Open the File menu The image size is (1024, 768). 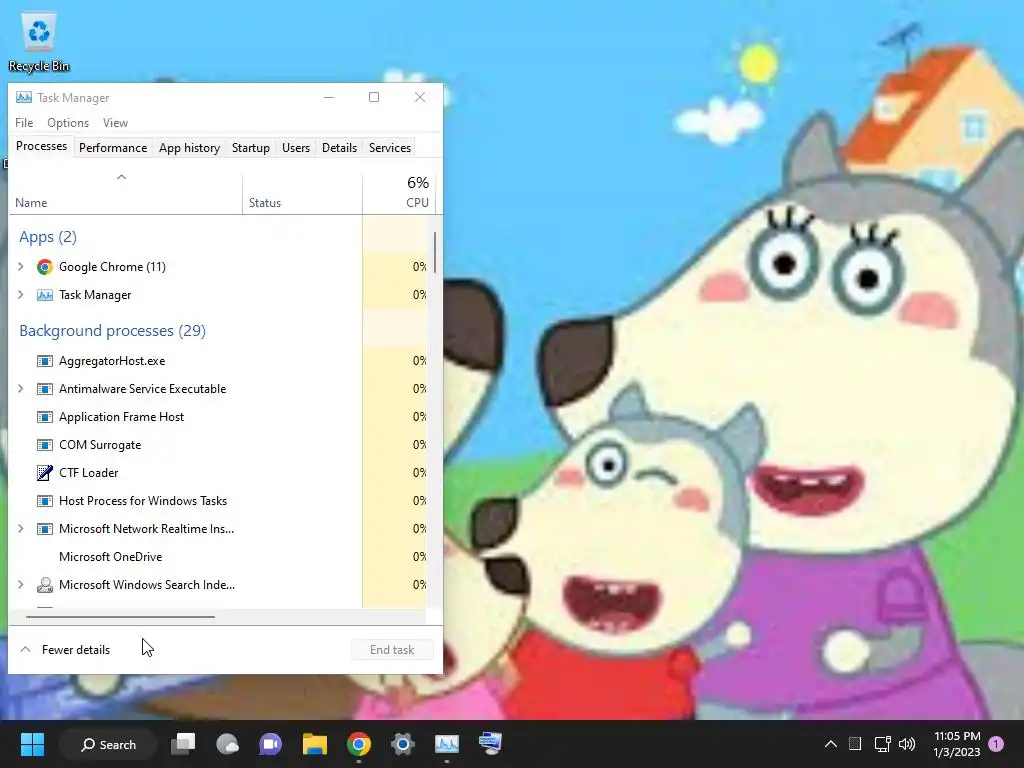click(24, 123)
